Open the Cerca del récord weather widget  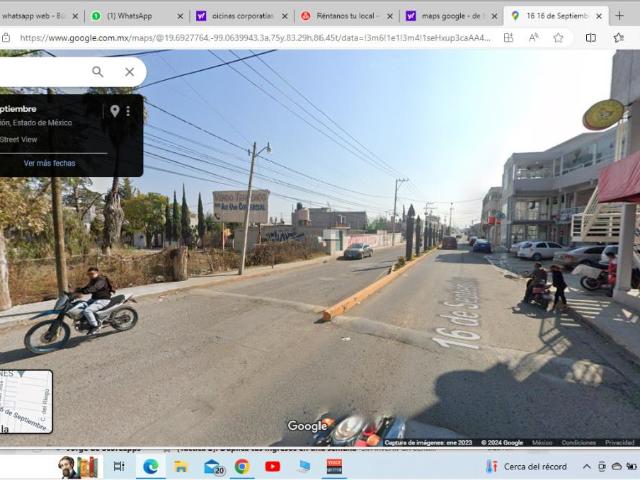point(527,467)
